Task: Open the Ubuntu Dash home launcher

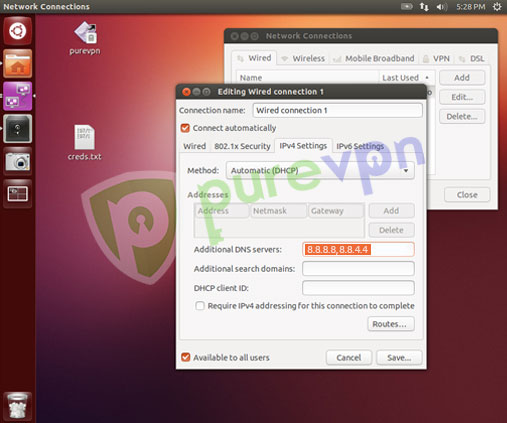Action: click(x=17, y=31)
